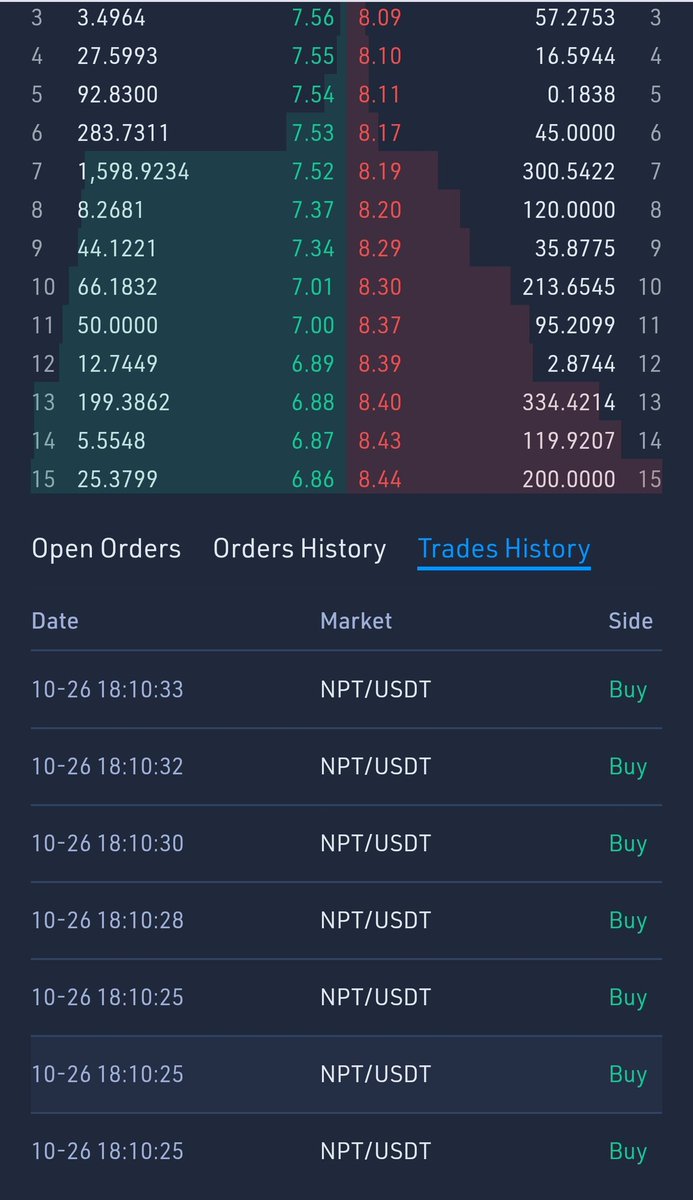Screen dimensions: 693x1200
Task: Click the 6.86 bid price row
Action: click(x=313, y=479)
